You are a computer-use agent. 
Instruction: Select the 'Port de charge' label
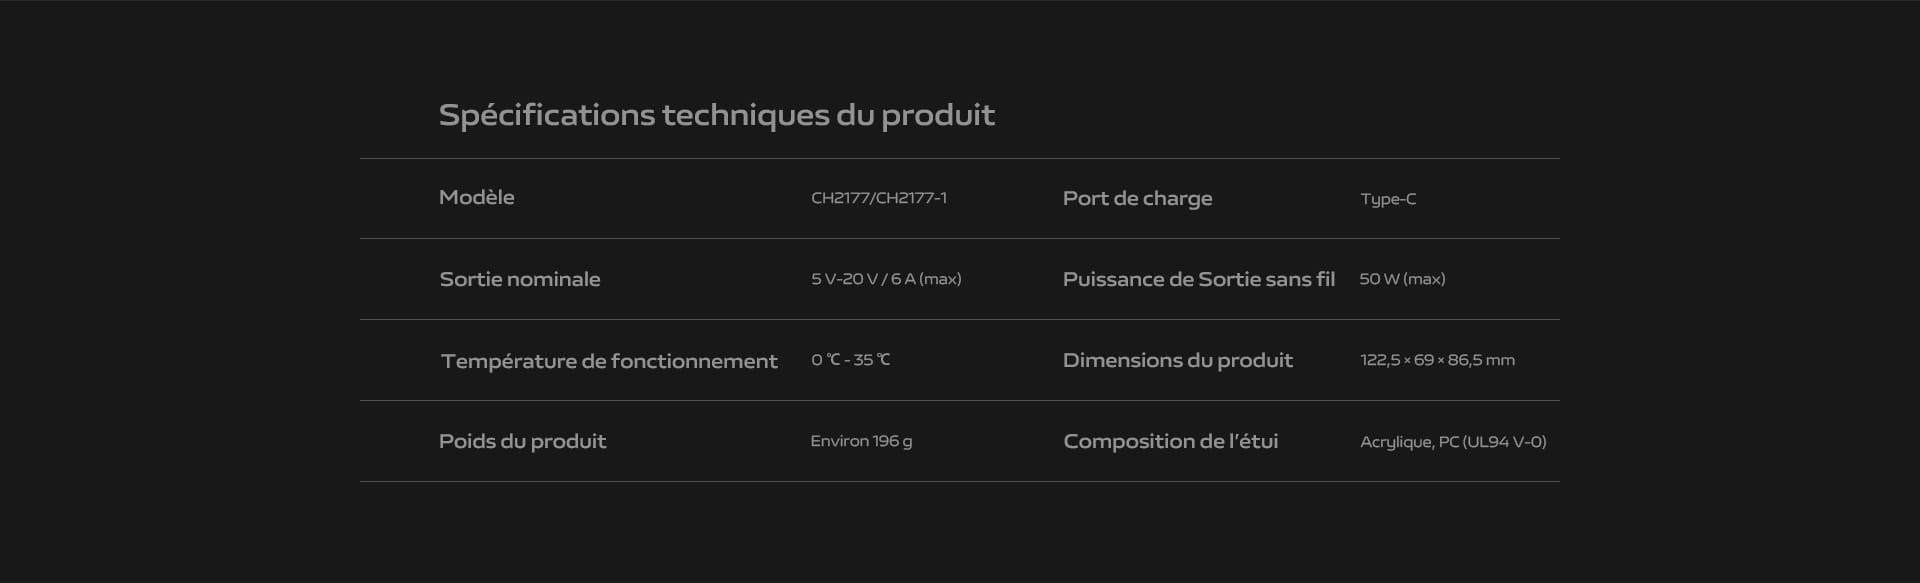tap(1137, 199)
